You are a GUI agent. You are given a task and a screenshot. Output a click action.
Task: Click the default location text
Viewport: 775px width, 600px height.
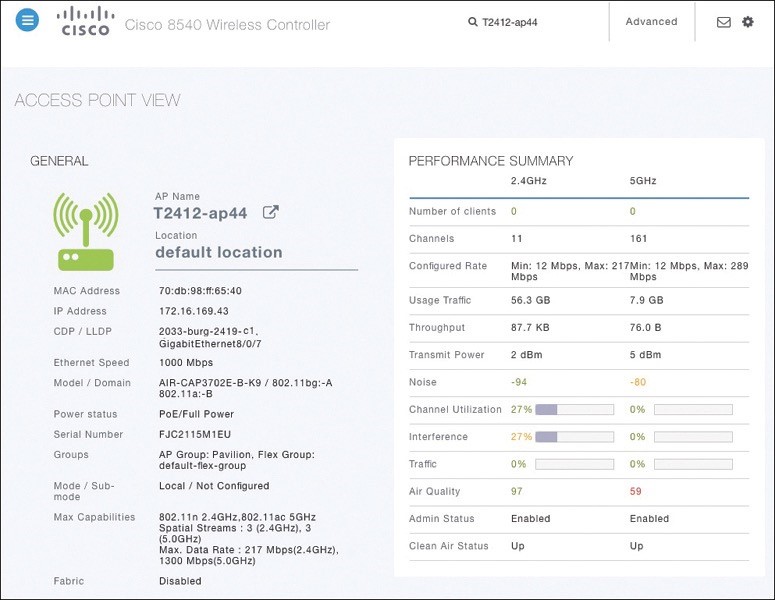[x=219, y=252]
